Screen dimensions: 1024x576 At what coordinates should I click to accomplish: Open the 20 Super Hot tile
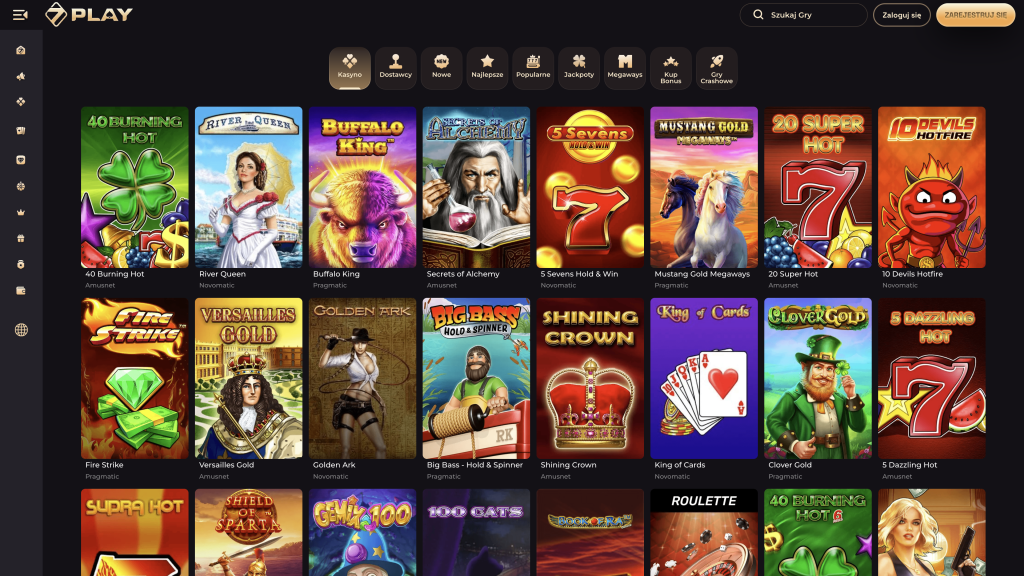coord(818,187)
